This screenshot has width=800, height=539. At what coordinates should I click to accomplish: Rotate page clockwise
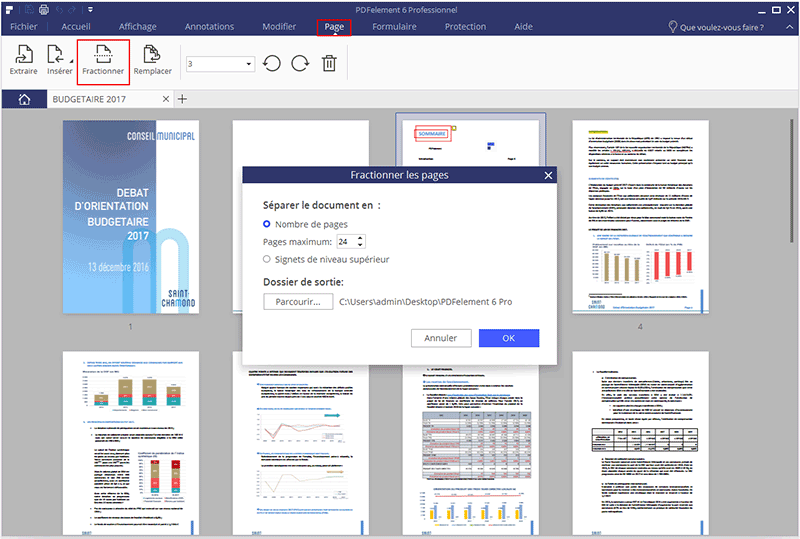click(300, 64)
